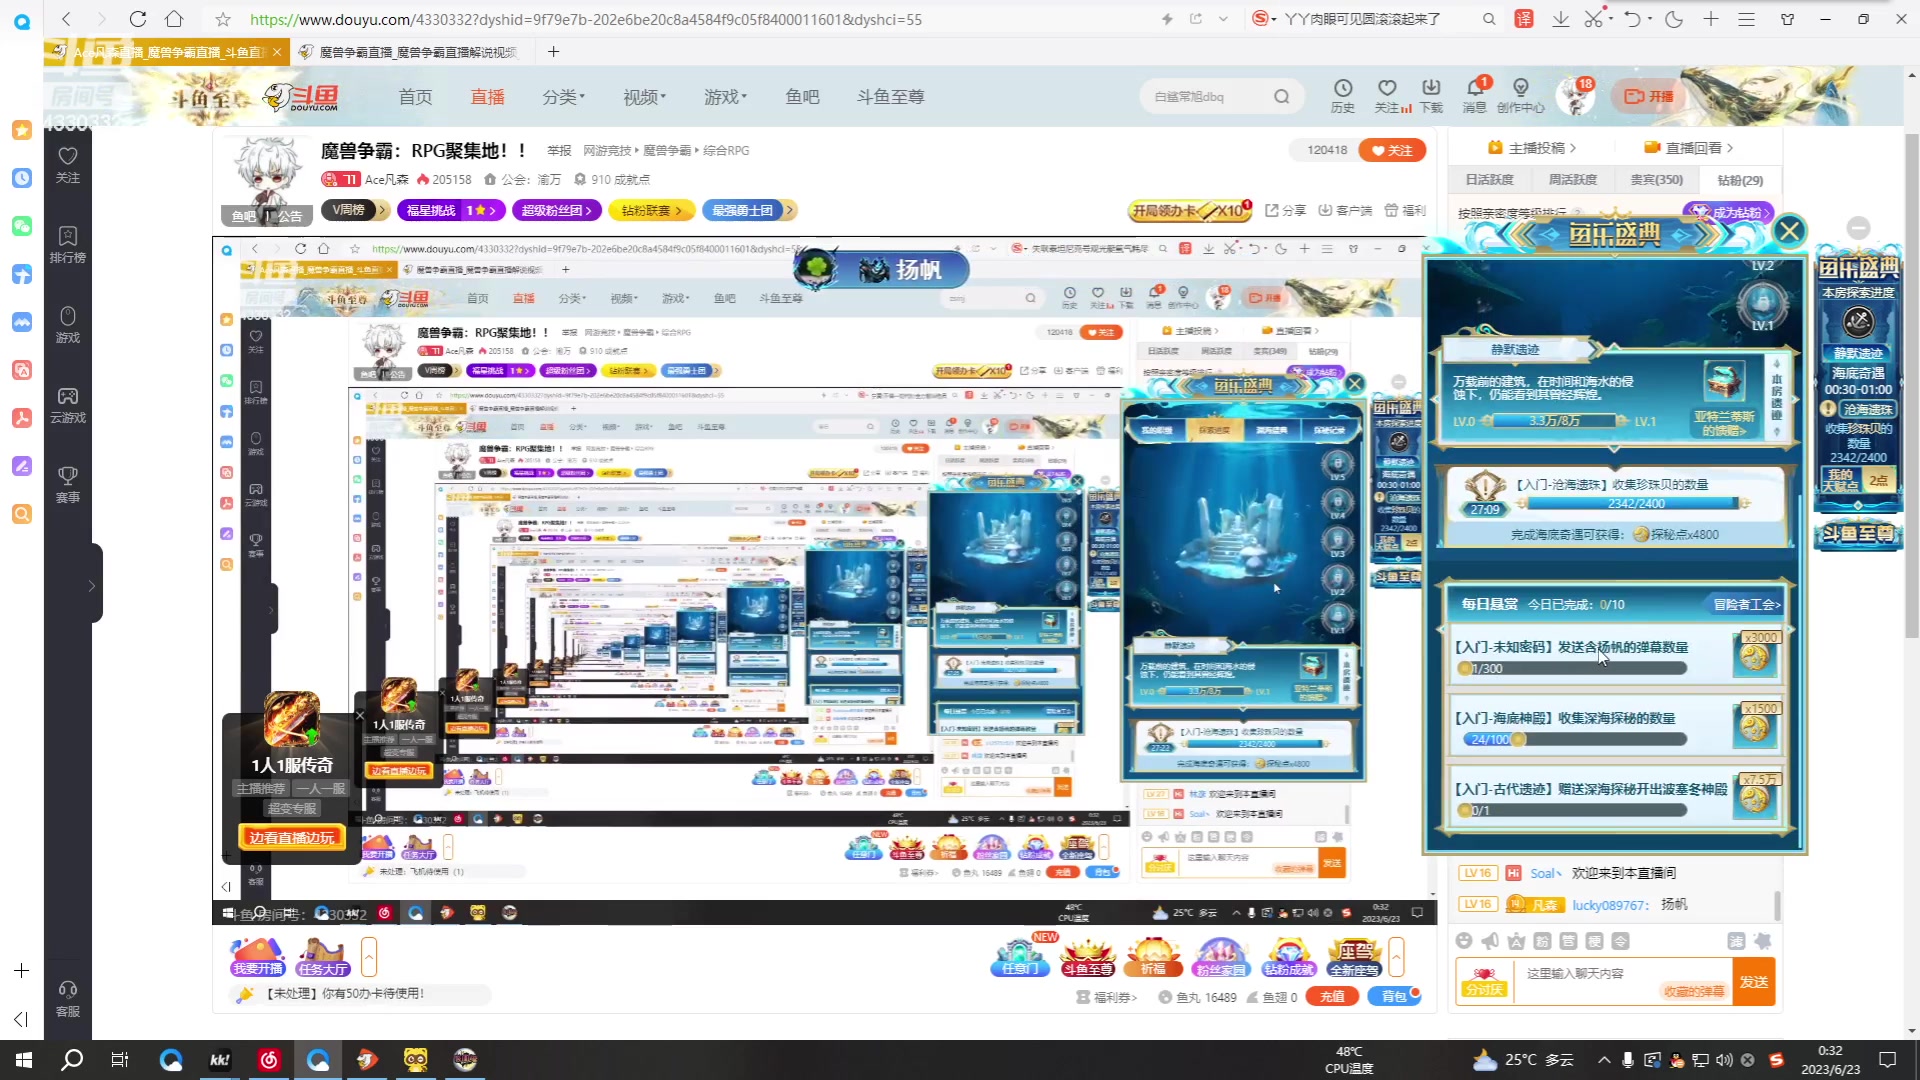
Task: Select 直播 in Douyu navigation
Action: point(487,96)
